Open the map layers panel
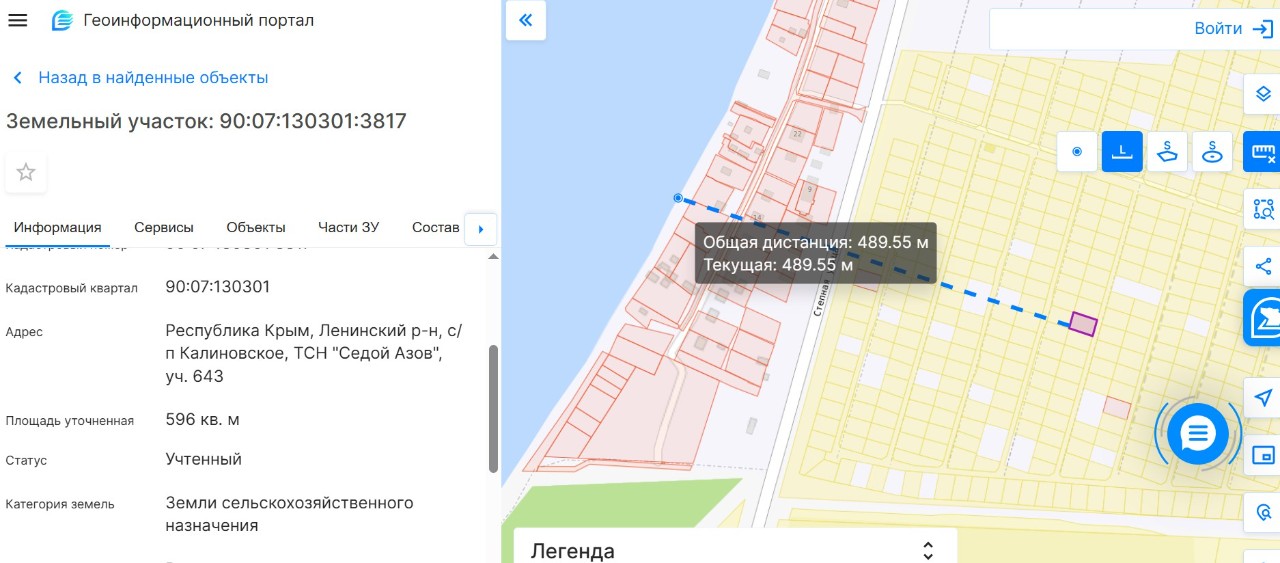This screenshot has width=1280, height=563. pos(1263,95)
